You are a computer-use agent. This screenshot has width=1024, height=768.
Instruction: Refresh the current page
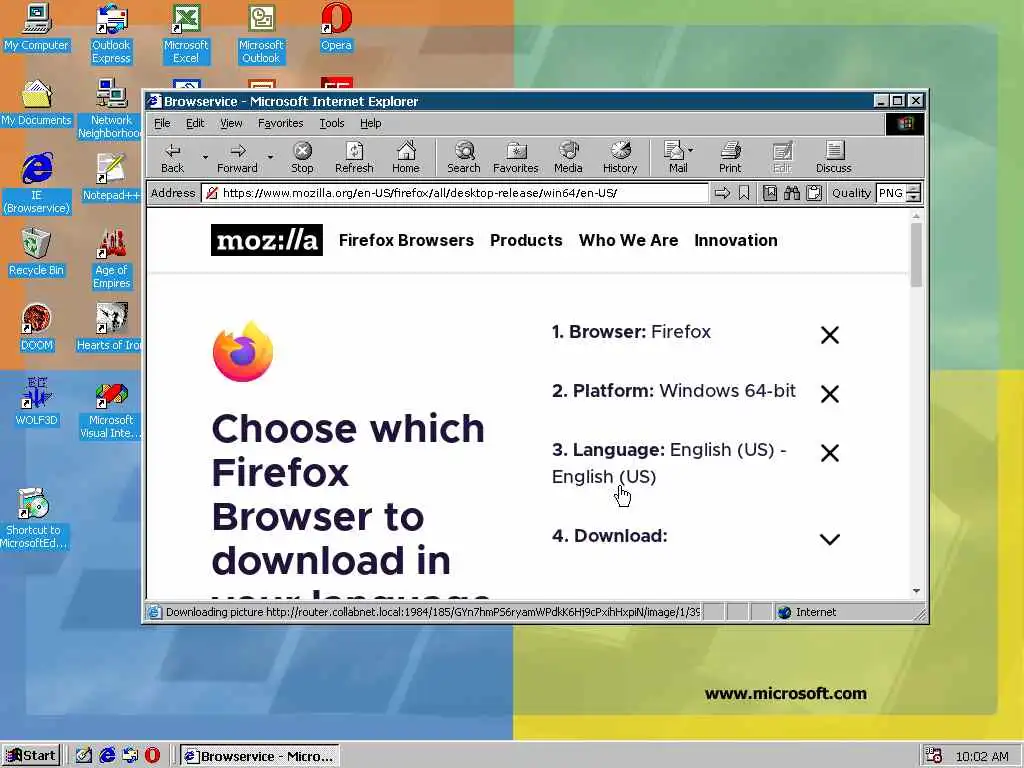click(x=354, y=157)
